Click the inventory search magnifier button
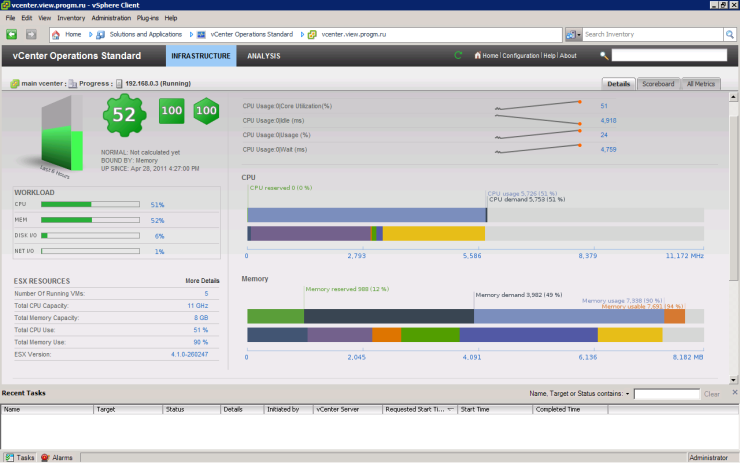 coord(730,34)
